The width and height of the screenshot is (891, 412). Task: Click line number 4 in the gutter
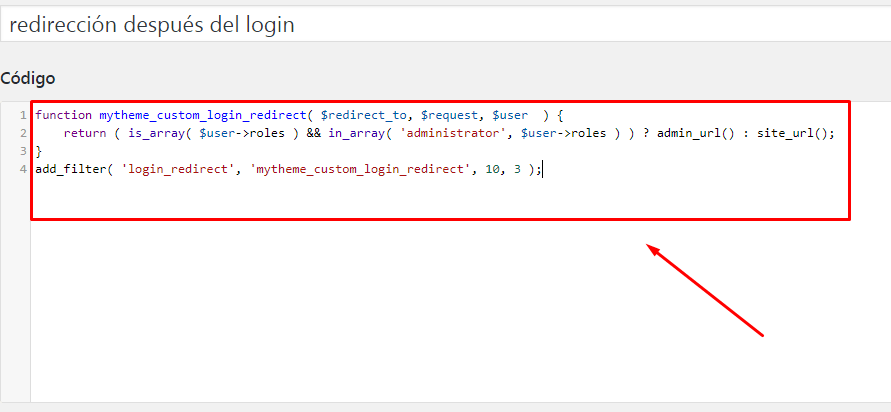(23, 169)
